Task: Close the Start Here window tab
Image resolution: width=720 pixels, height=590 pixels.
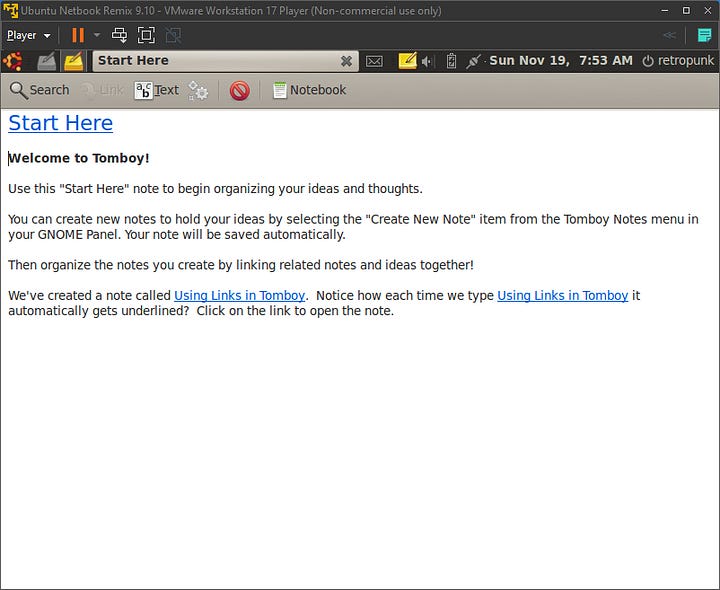Action: click(x=347, y=61)
